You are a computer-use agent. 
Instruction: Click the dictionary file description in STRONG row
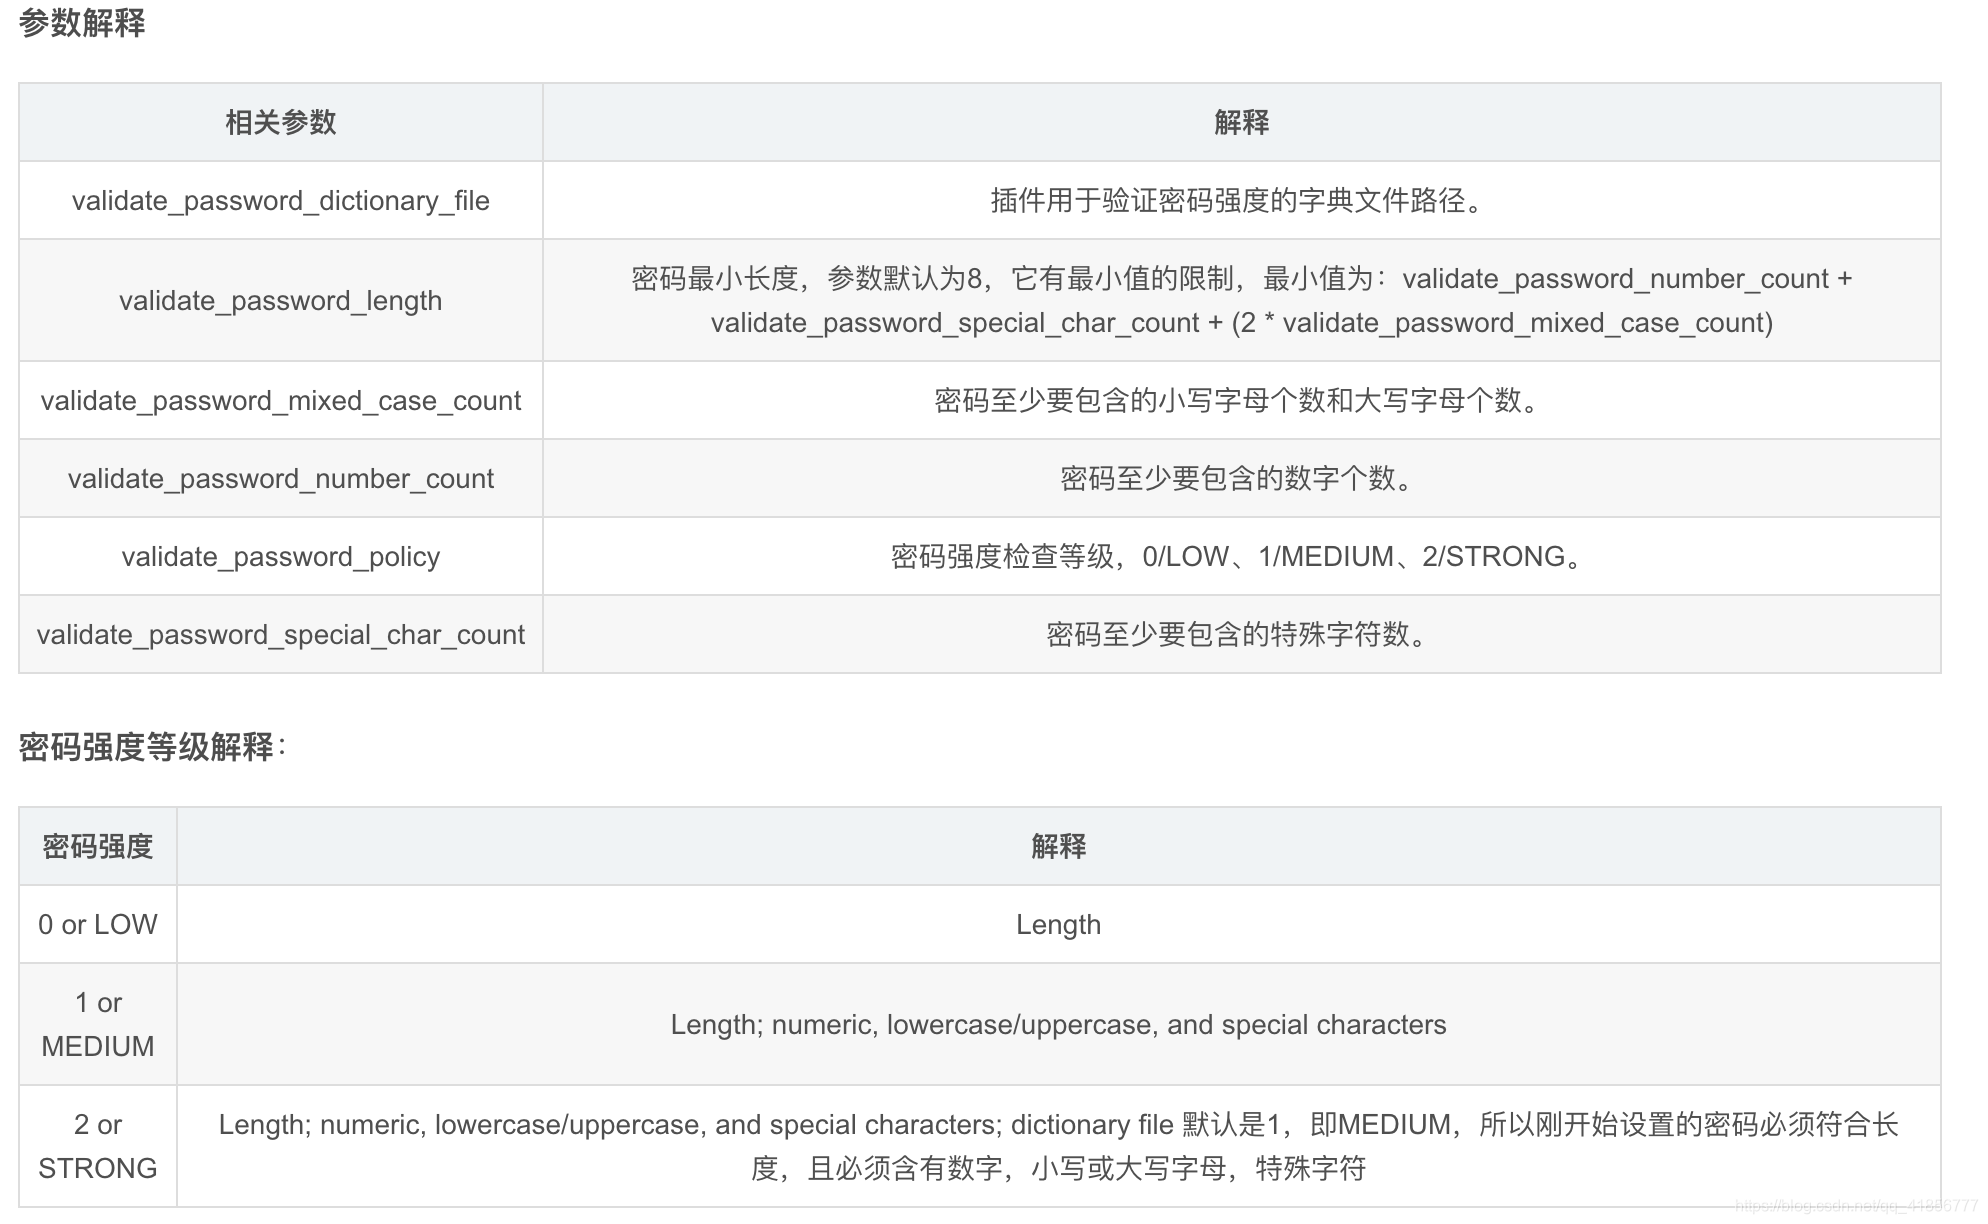coord(1059,1146)
